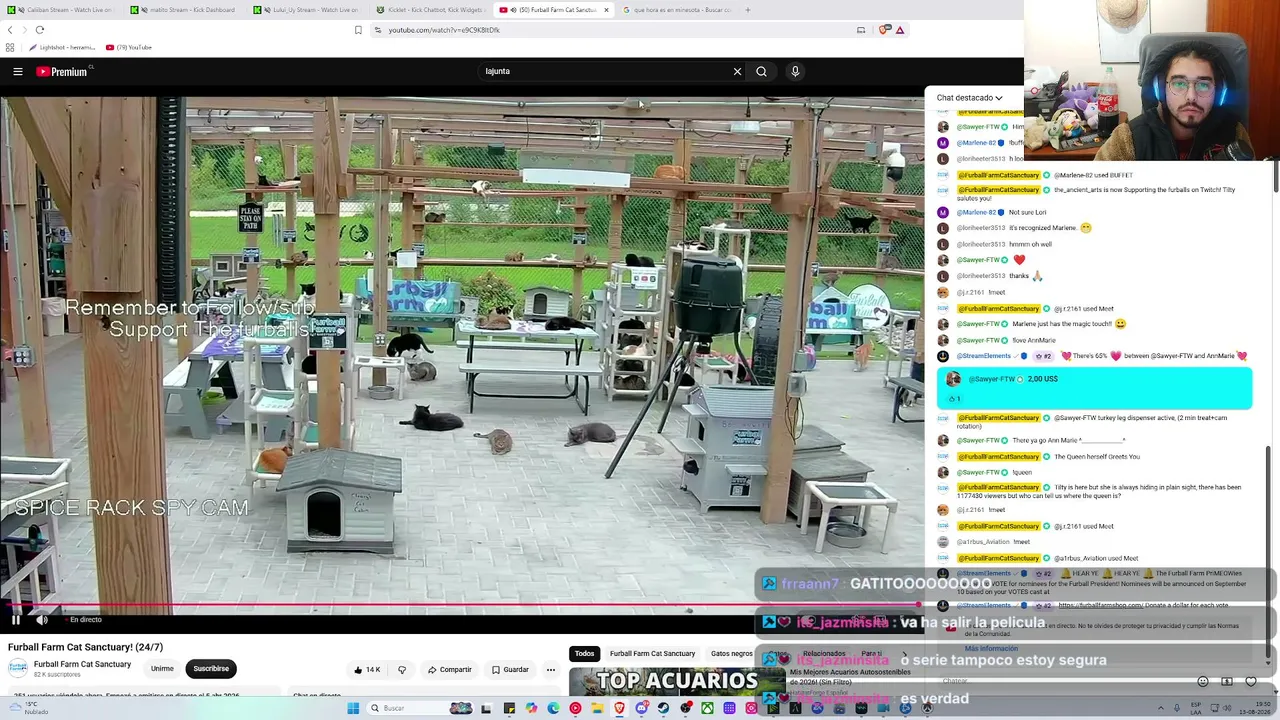
Task: Submit search with magnifying glass icon
Action: (x=761, y=71)
